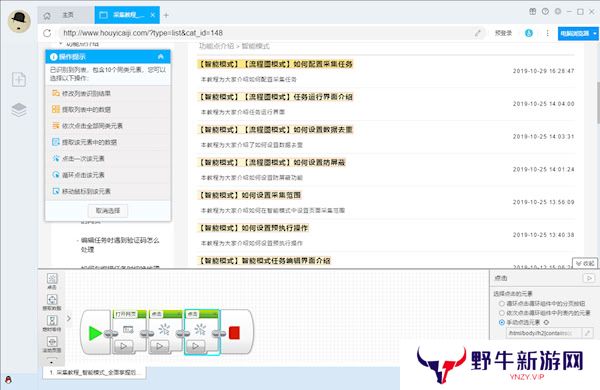Screen dimensions: 600x390
Task: Open the help question-mark icon
Action: 545,11
